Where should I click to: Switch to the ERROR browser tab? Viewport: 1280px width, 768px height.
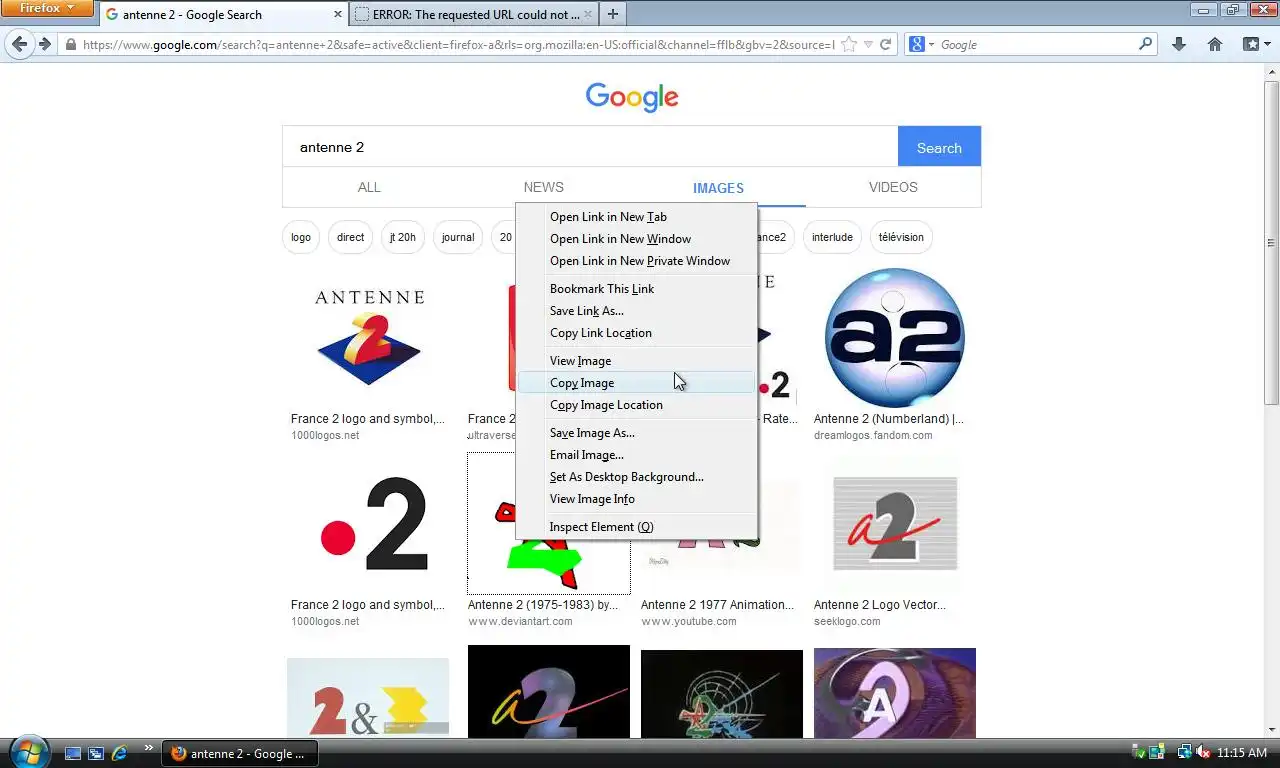coord(473,14)
